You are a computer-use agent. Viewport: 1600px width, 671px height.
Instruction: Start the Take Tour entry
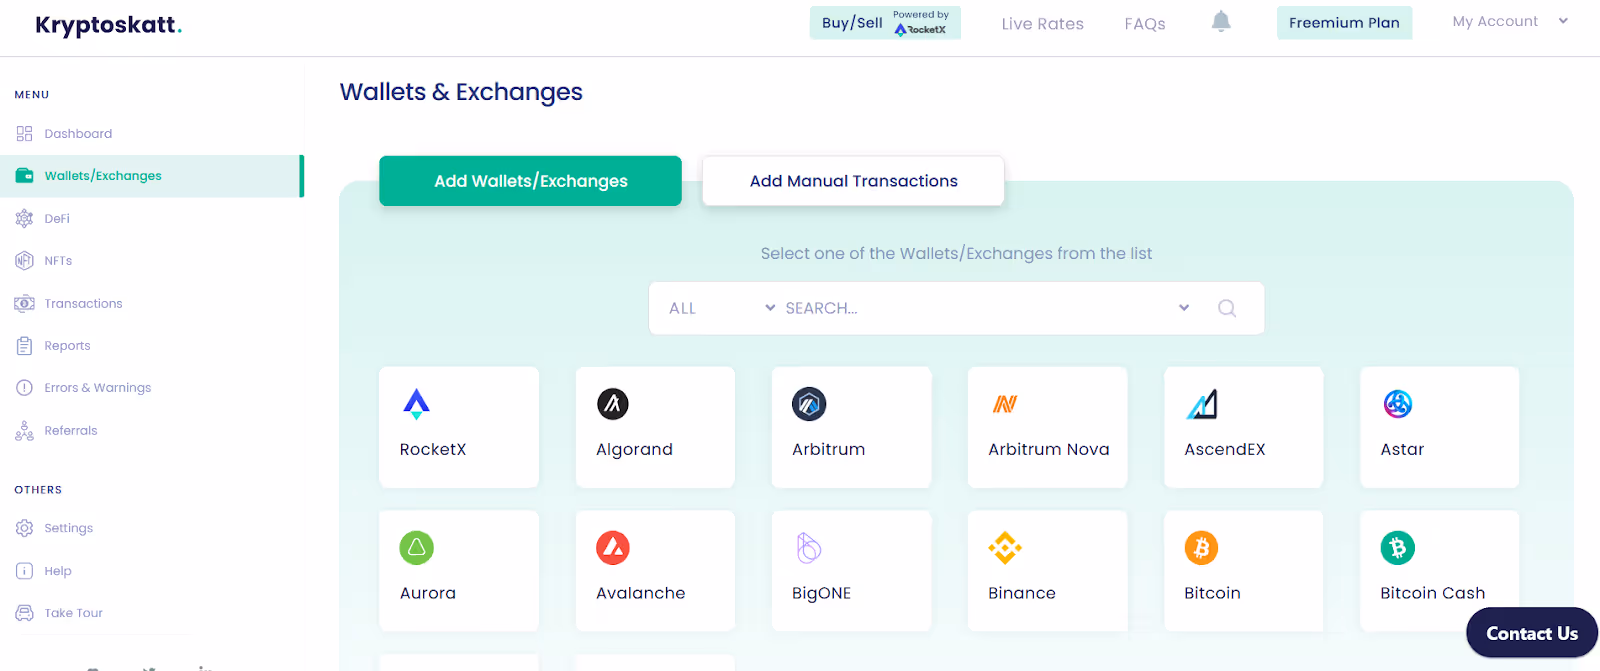[x=73, y=613]
